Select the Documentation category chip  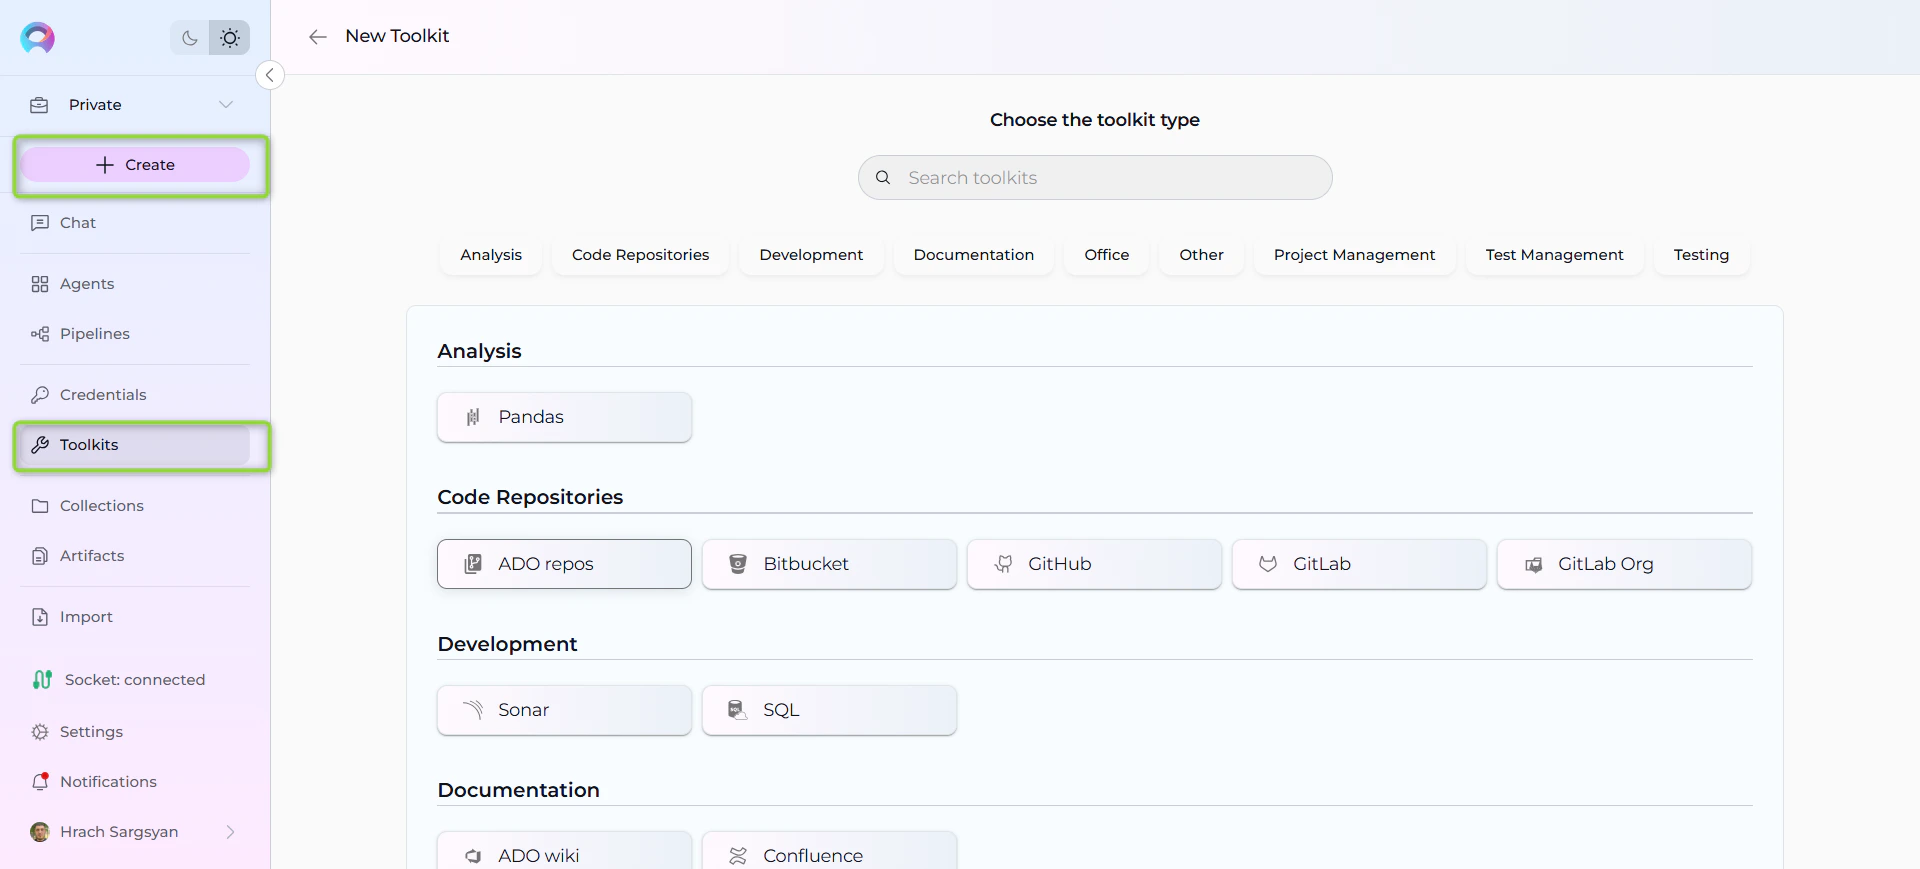point(974,255)
